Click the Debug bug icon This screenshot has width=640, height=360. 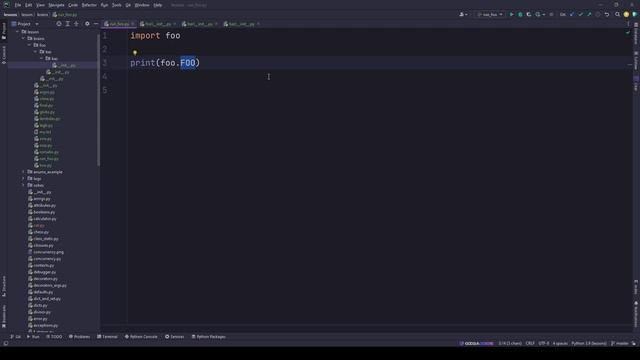tap(520, 14)
